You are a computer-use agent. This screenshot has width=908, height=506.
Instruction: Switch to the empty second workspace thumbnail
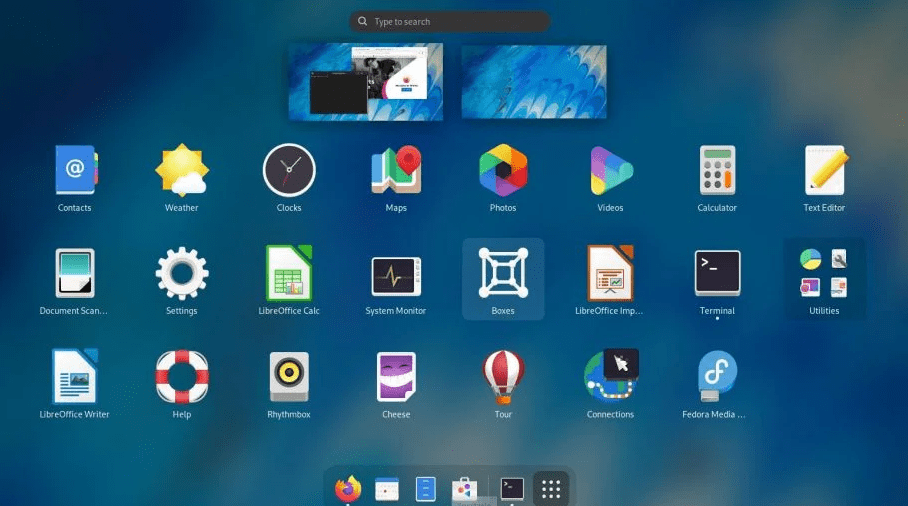coord(534,82)
